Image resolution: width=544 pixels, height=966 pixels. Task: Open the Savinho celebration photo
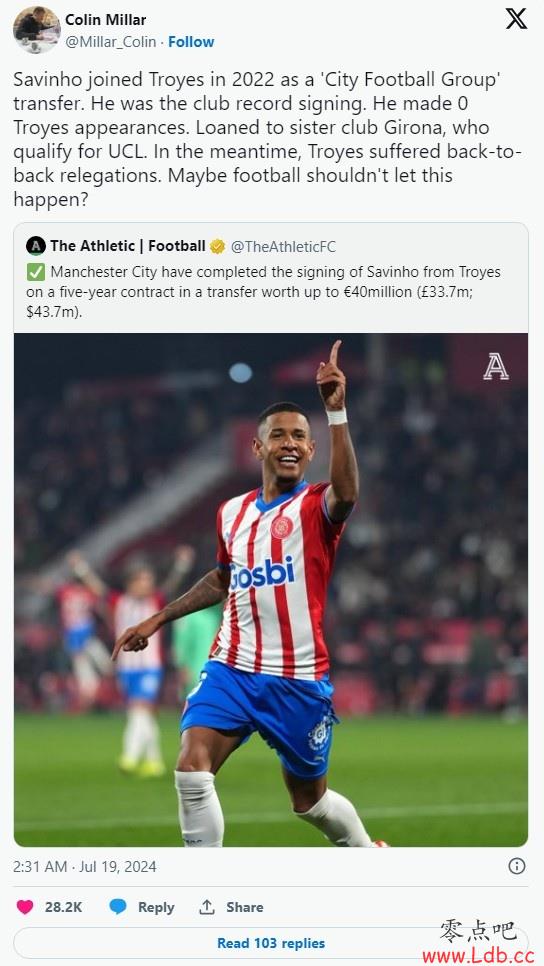[x=270, y=590]
